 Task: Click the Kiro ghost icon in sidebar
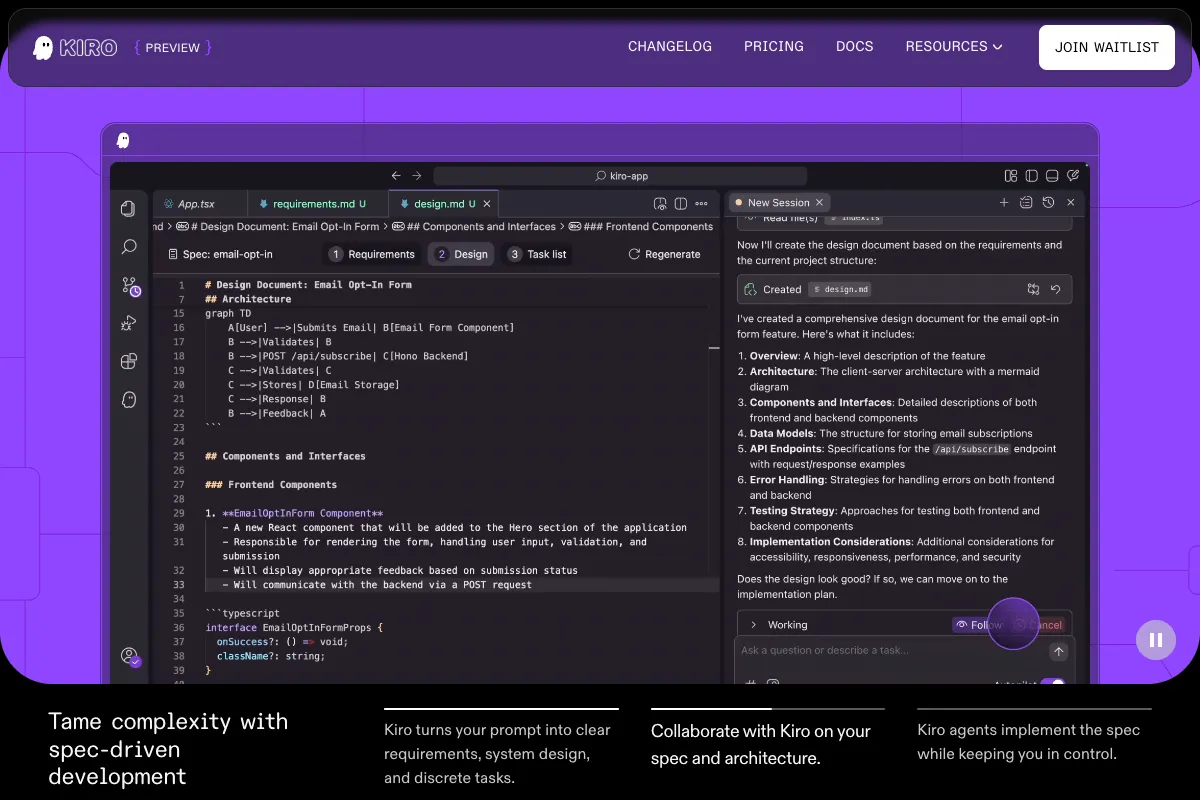(128, 399)
